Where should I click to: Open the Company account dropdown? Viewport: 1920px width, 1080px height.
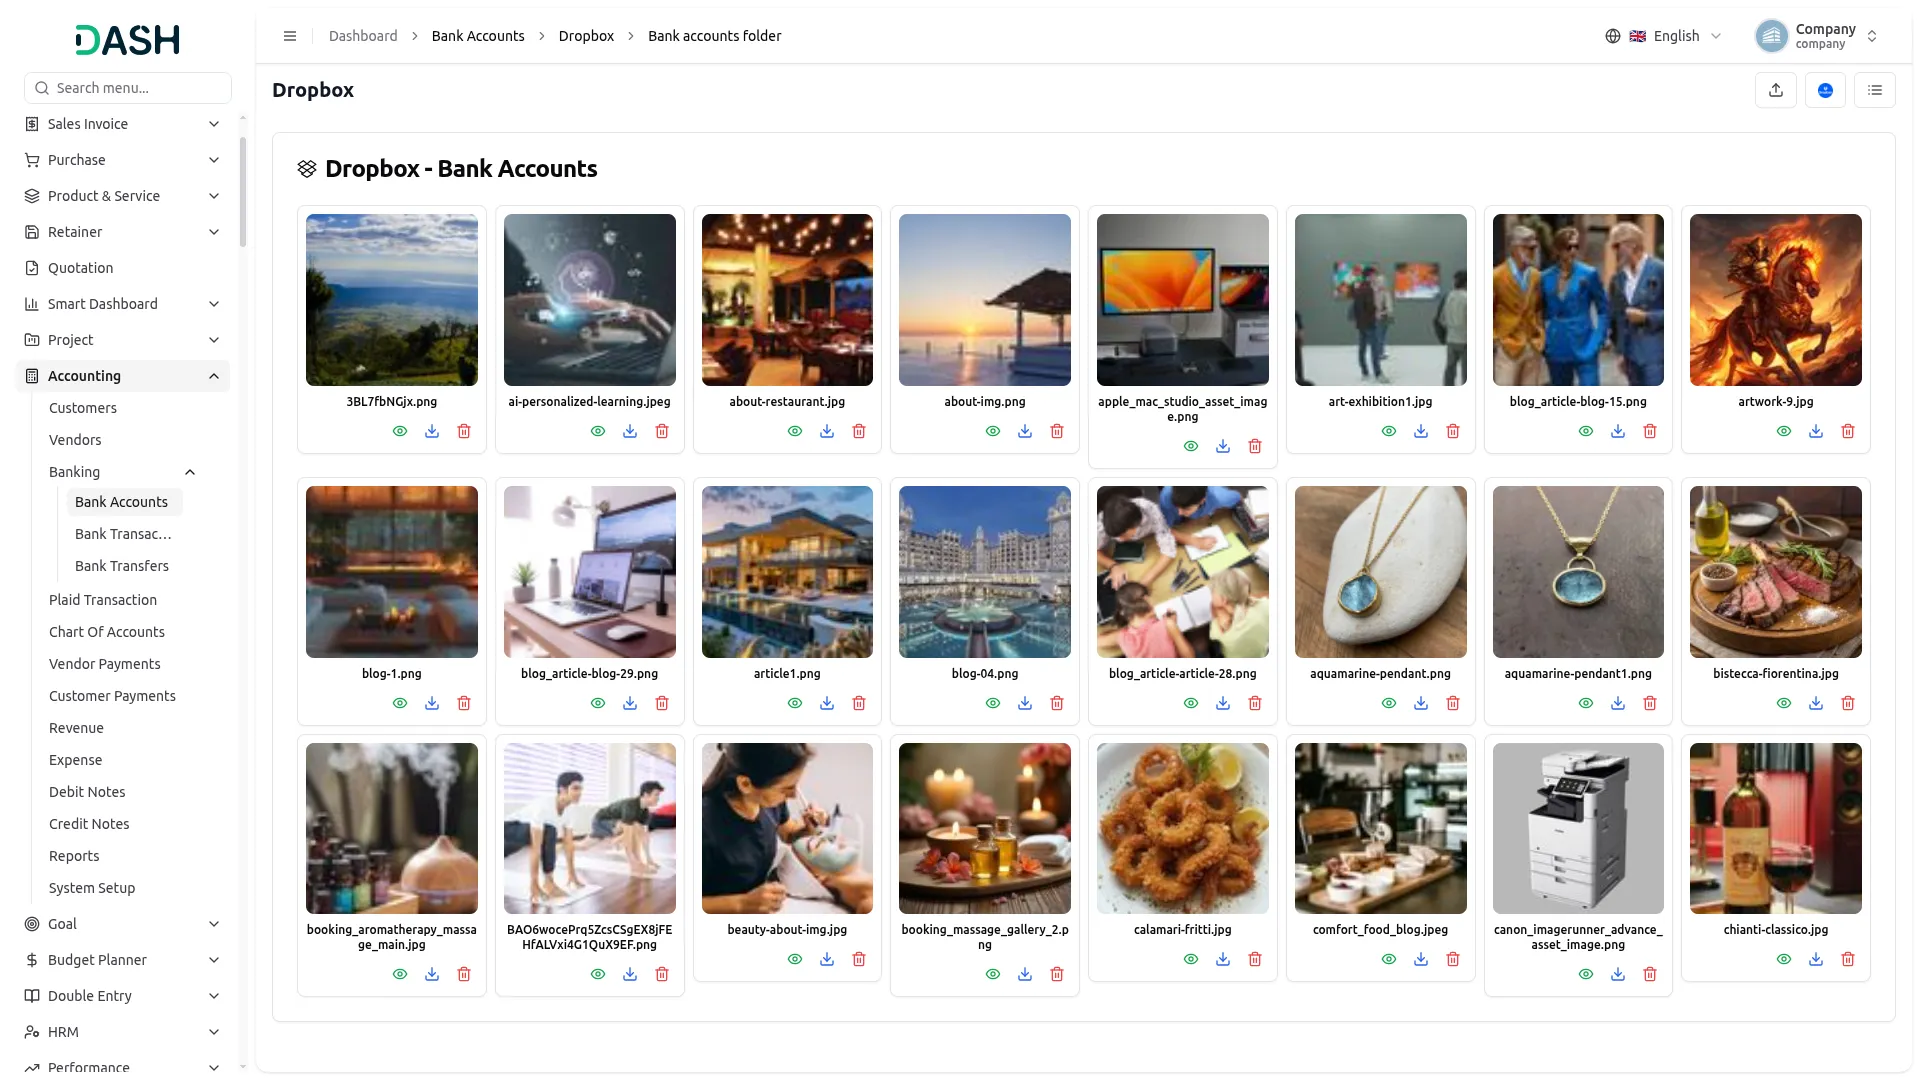[x=1817, y=36]
